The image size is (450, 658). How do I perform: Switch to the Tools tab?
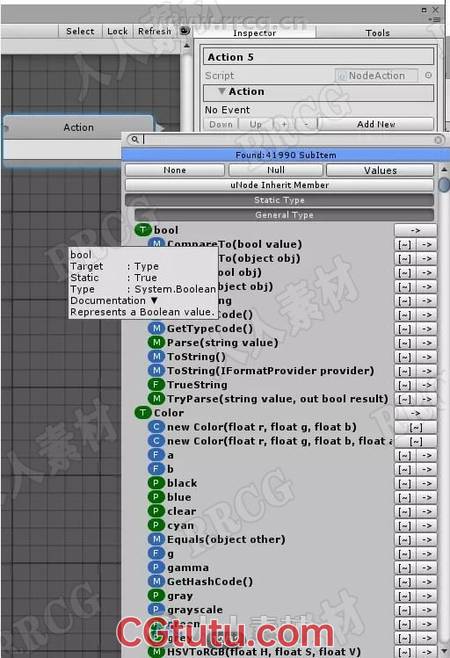coord(377,33)
